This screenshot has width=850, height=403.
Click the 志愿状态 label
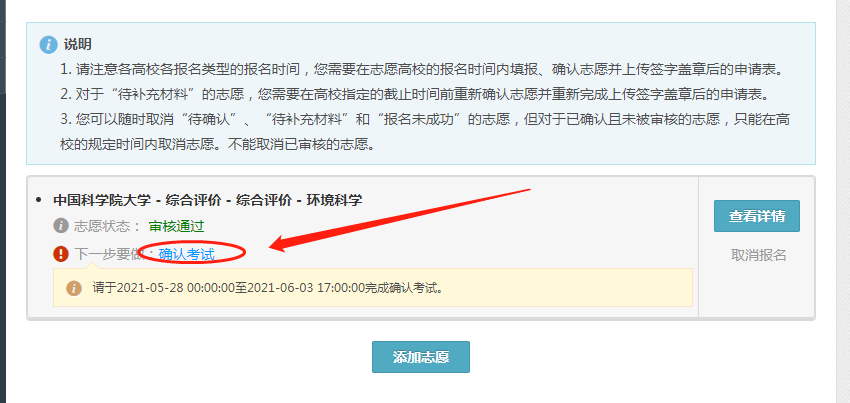point(107,226)
